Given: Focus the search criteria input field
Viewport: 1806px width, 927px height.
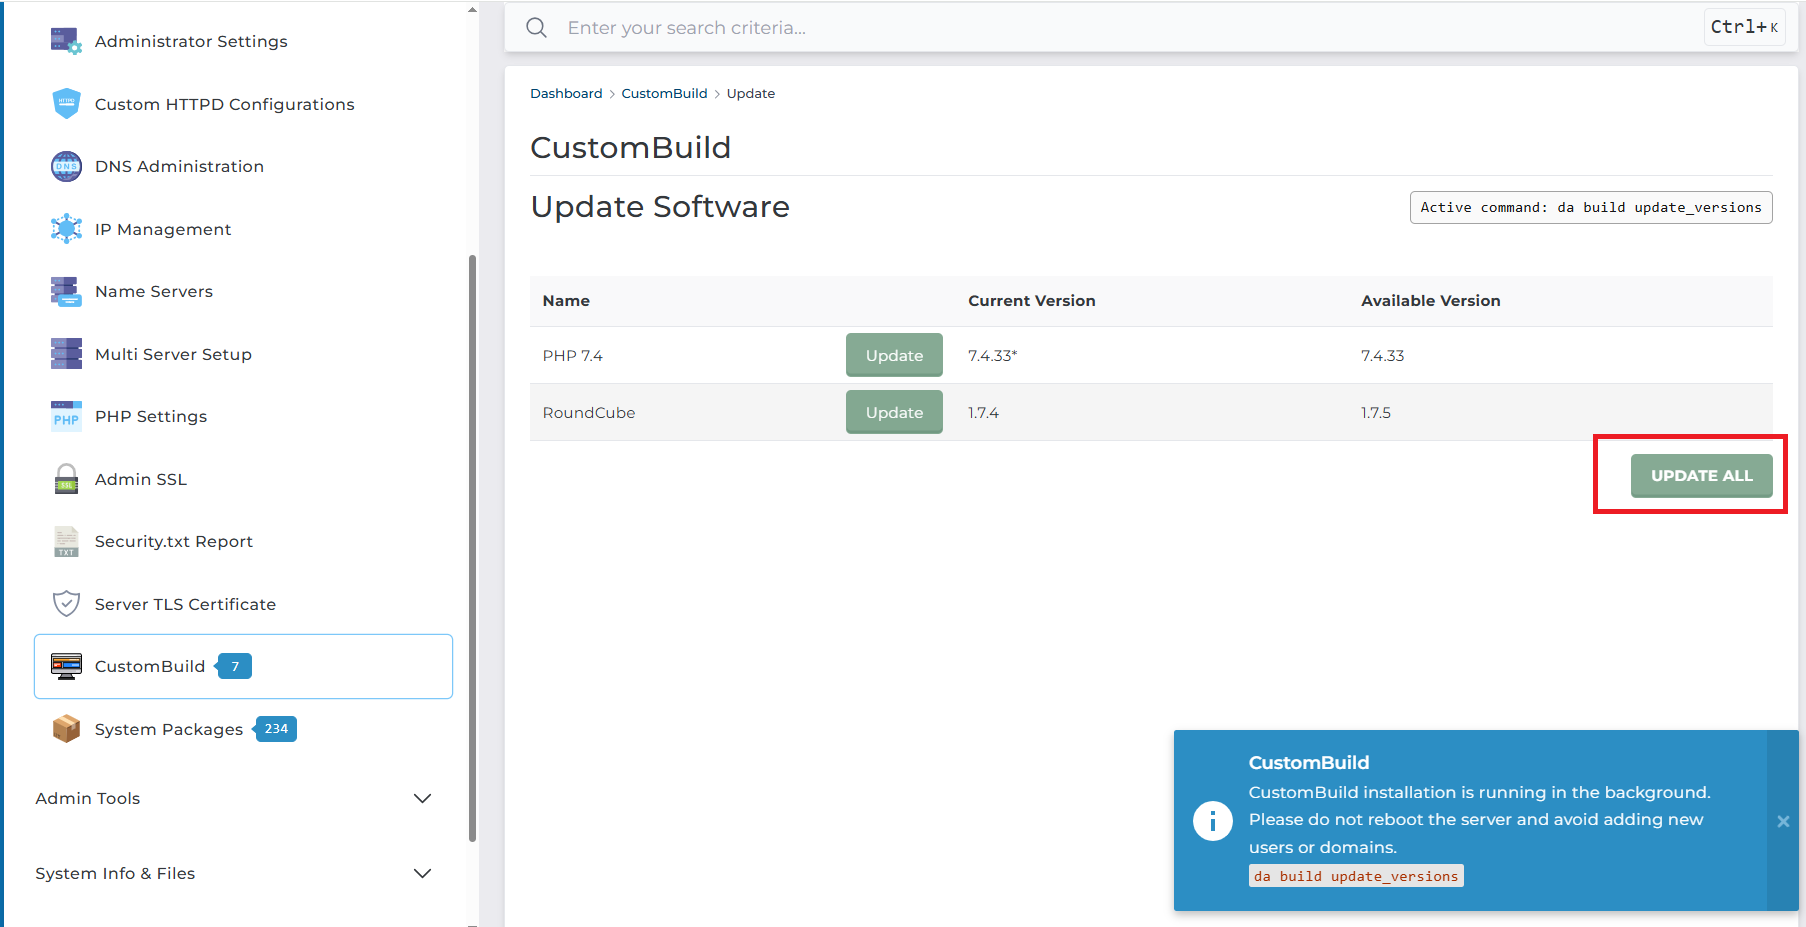Looking at the screenshot, I should pos(1128,28).
